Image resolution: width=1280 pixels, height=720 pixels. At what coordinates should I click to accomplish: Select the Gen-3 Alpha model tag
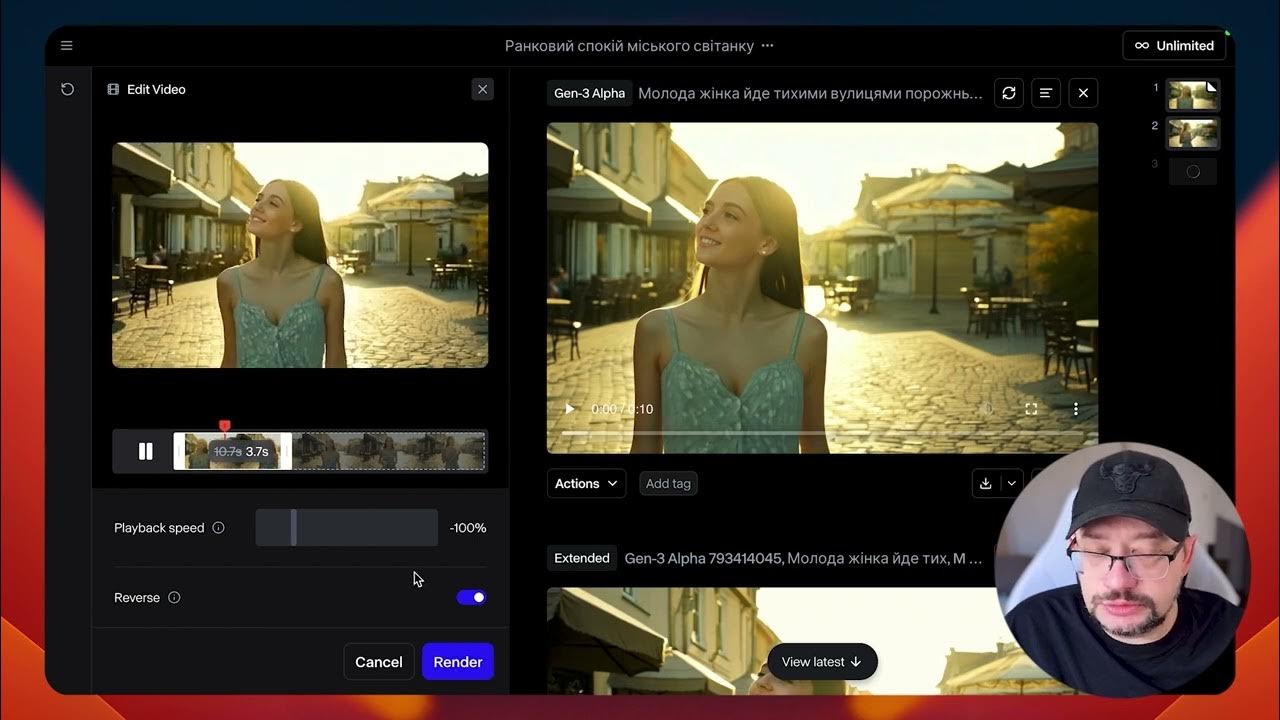pos(590,93)
